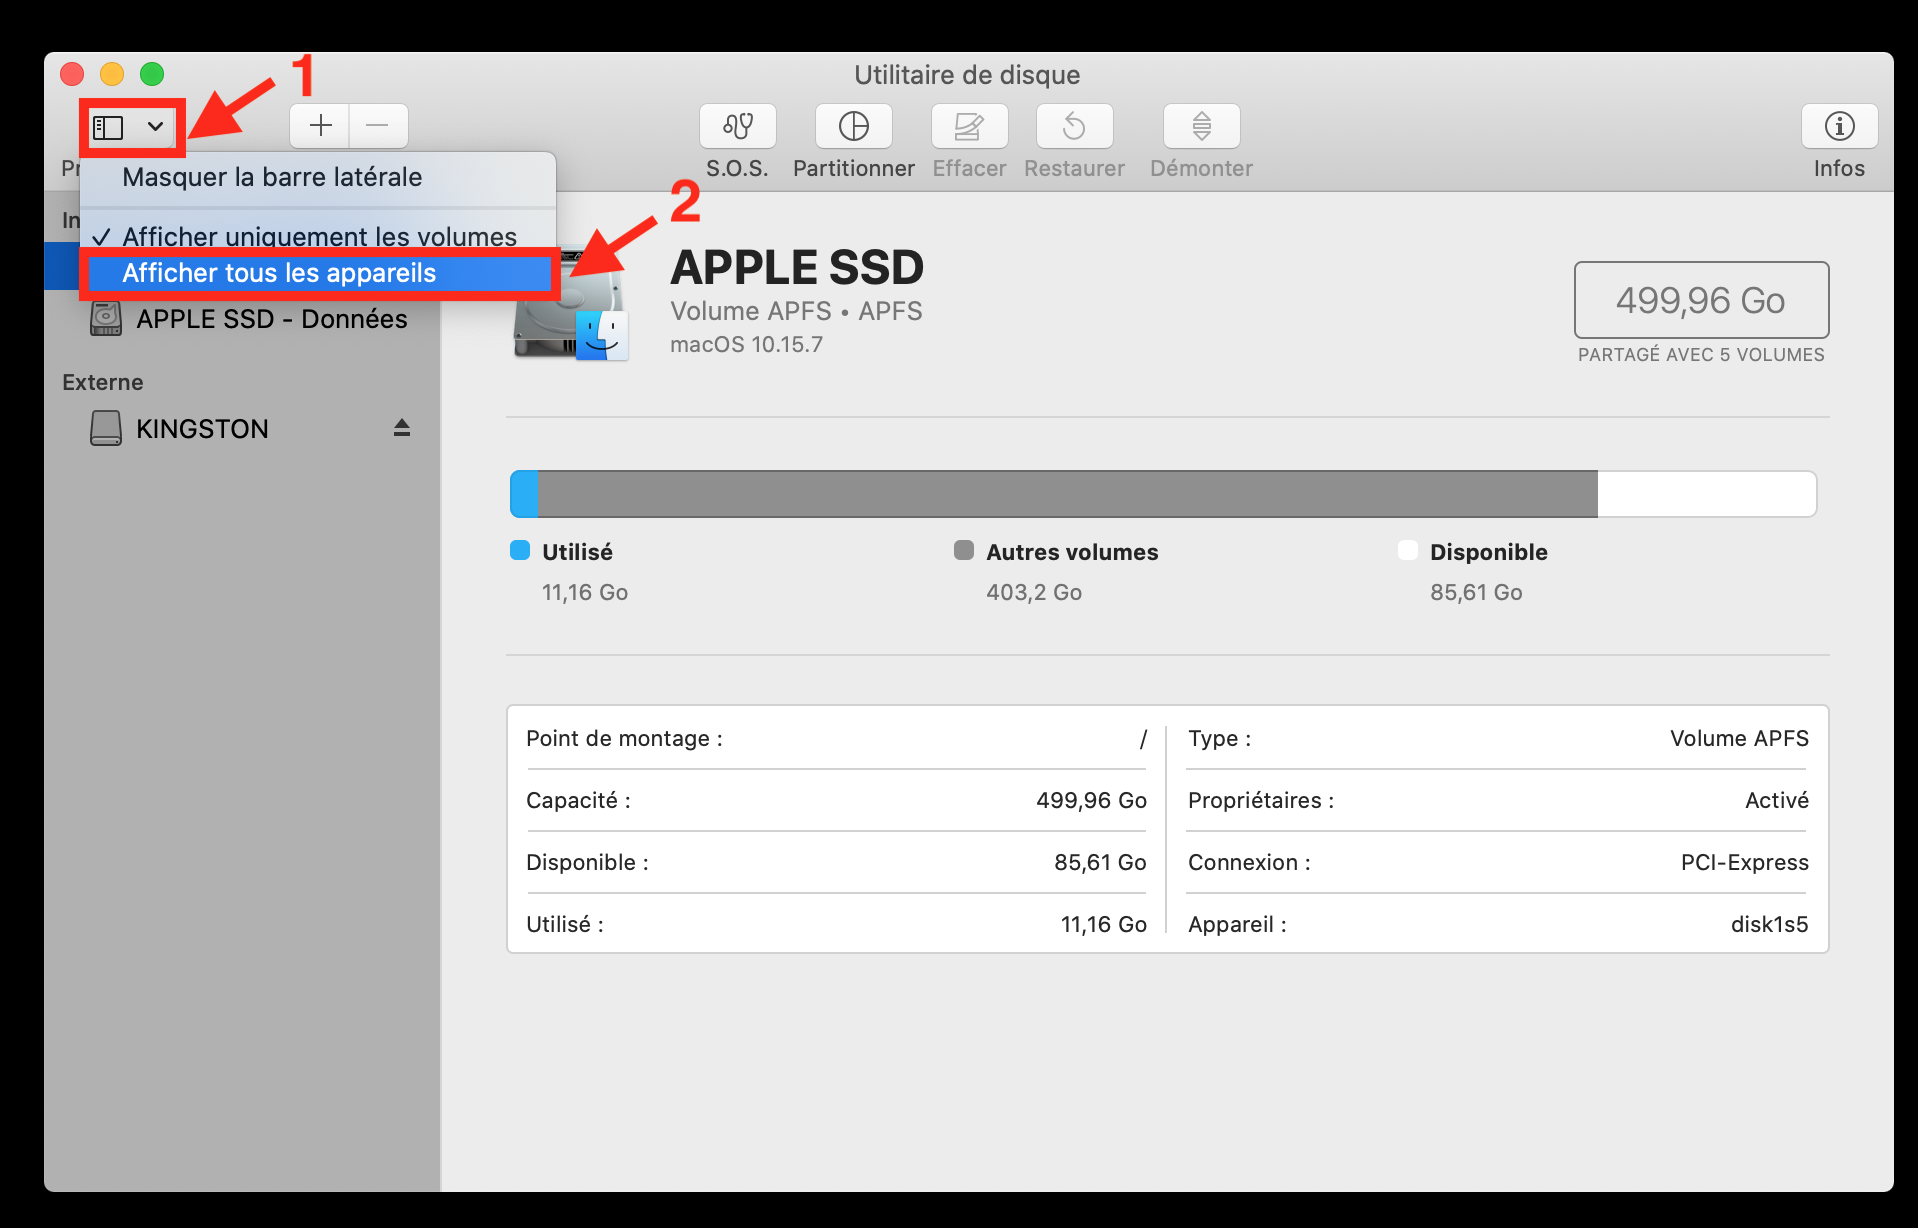Click the APPLE SSD - Données disk icon
Image resolution: width=1918 pixels, height=1228 pixels.
(x=106, y=318)
